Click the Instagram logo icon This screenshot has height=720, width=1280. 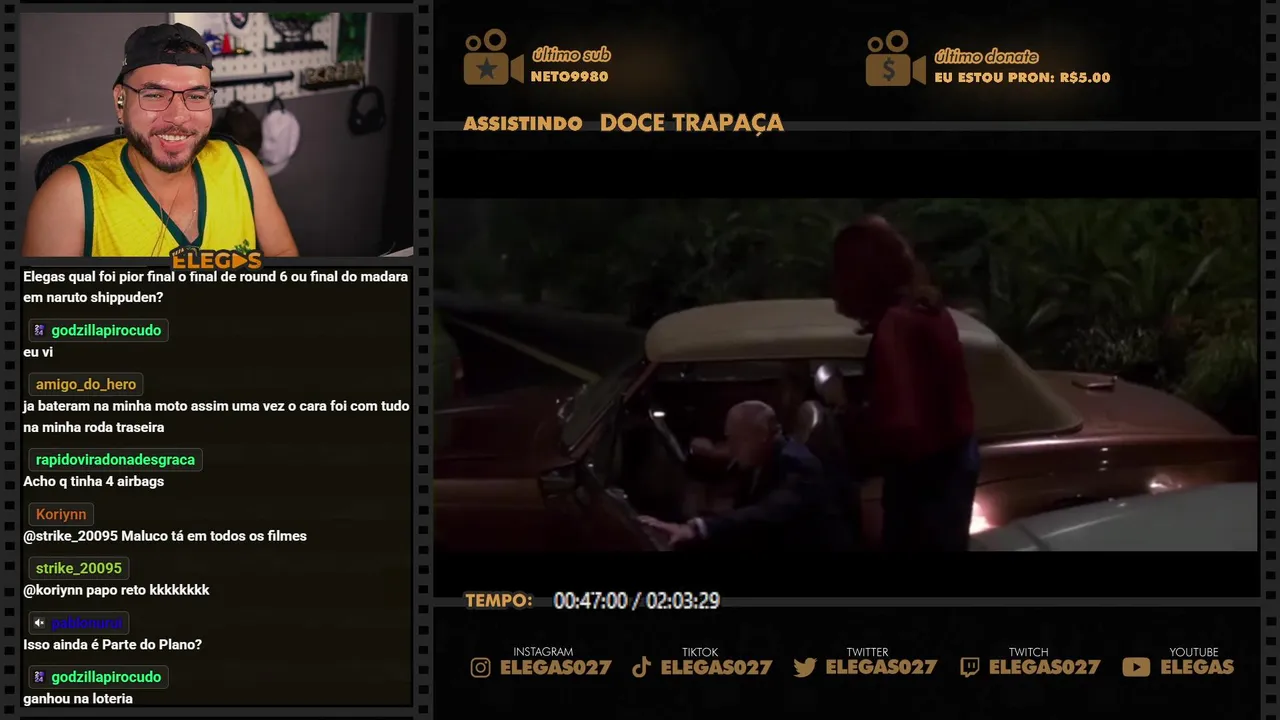[481, 668]
